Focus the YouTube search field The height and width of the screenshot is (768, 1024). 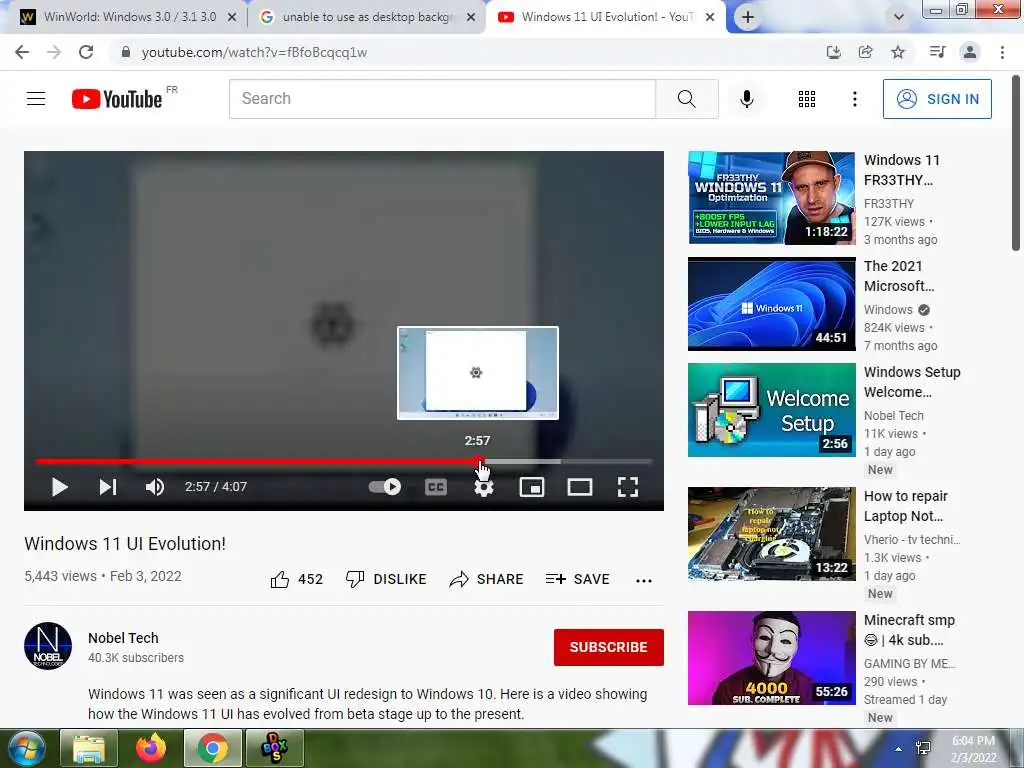(x=442, y=99)
